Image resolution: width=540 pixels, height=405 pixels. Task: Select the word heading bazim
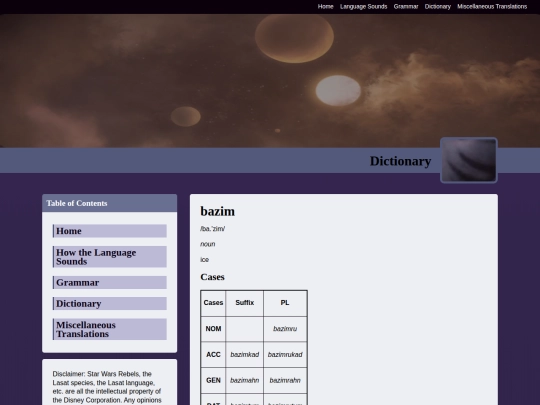point(218,211)
